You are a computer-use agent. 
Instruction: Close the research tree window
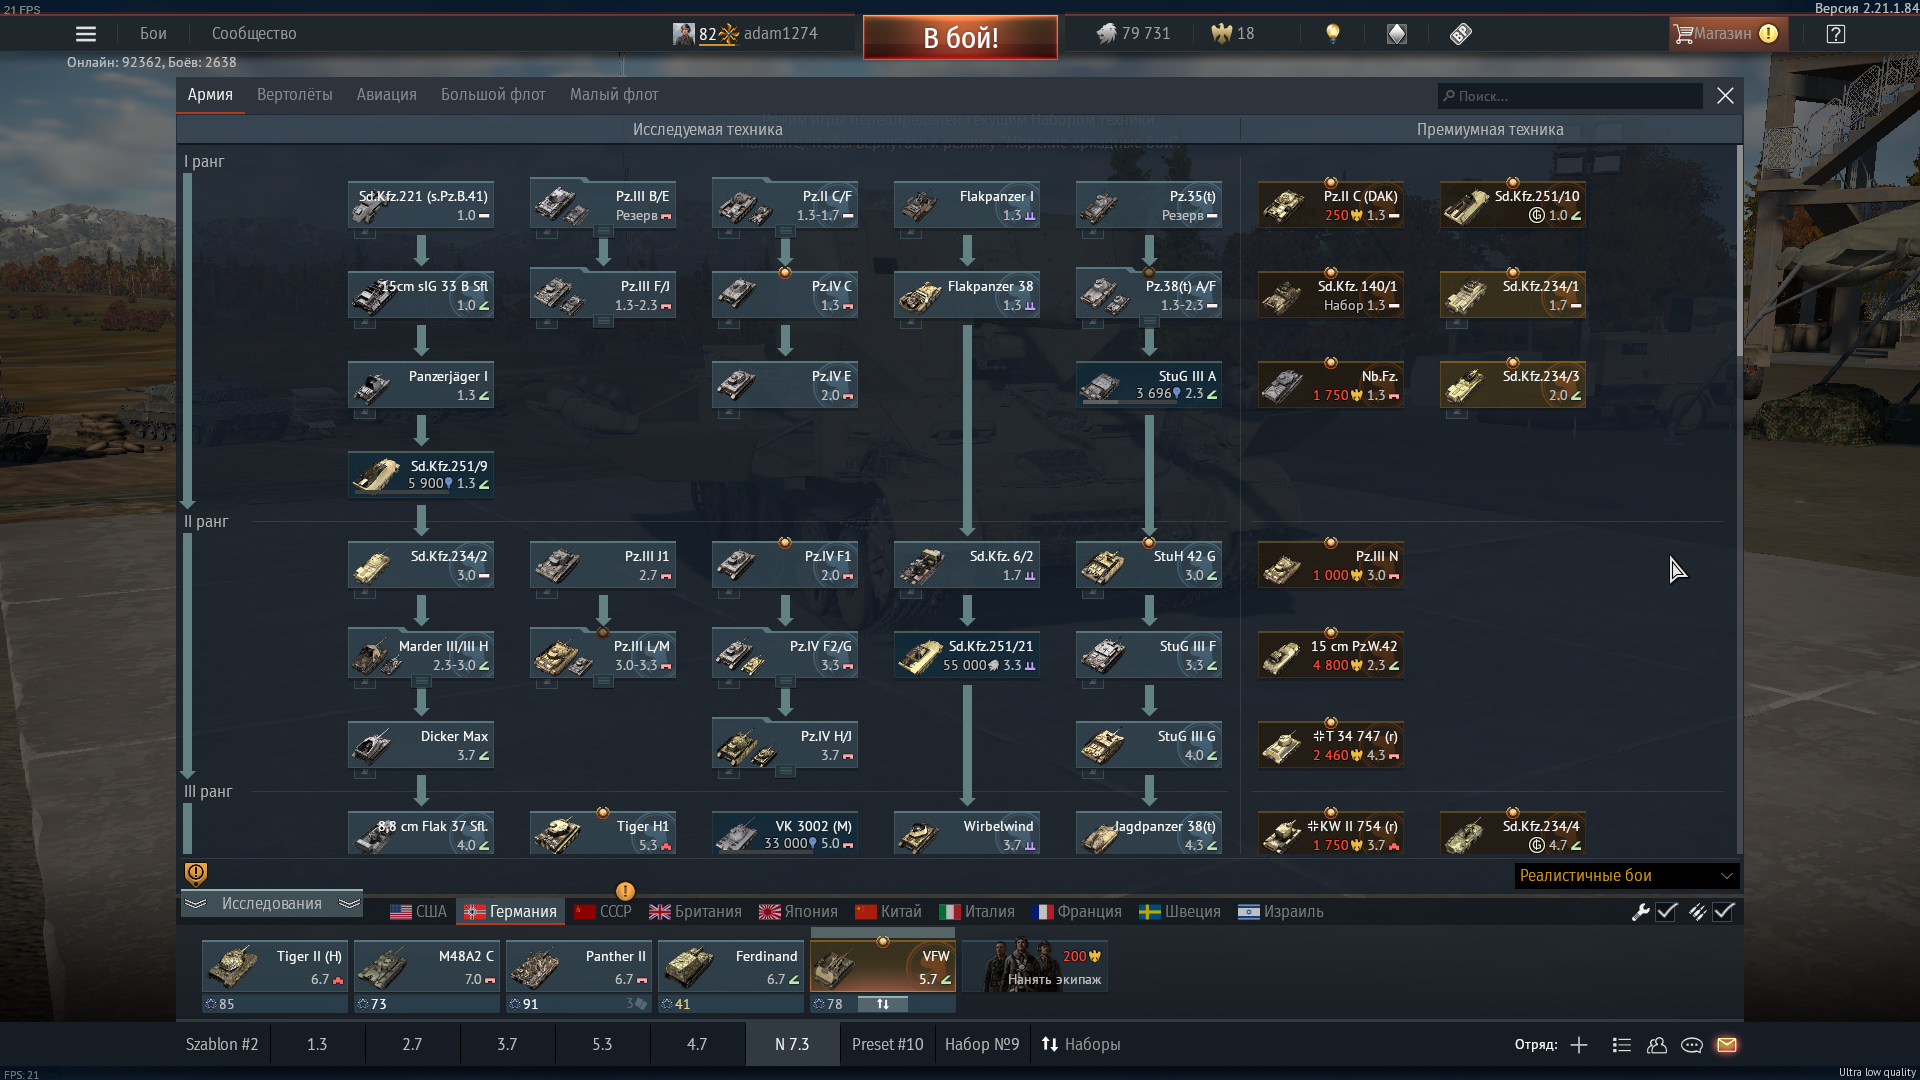point(1725,96)
